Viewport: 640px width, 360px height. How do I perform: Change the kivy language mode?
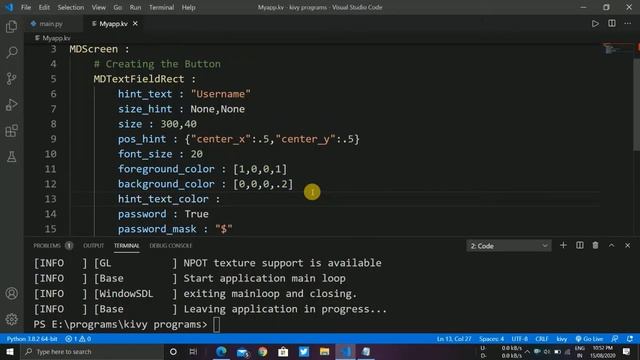562,339
